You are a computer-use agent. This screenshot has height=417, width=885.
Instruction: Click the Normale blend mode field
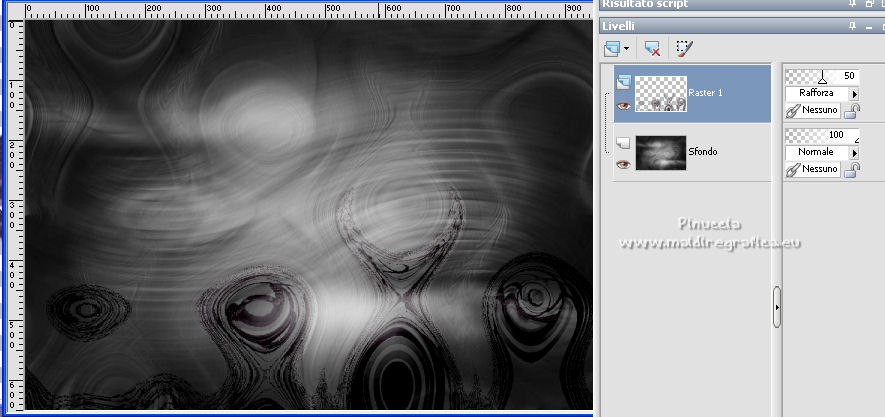pyautogui.click(x=817, y=153)
